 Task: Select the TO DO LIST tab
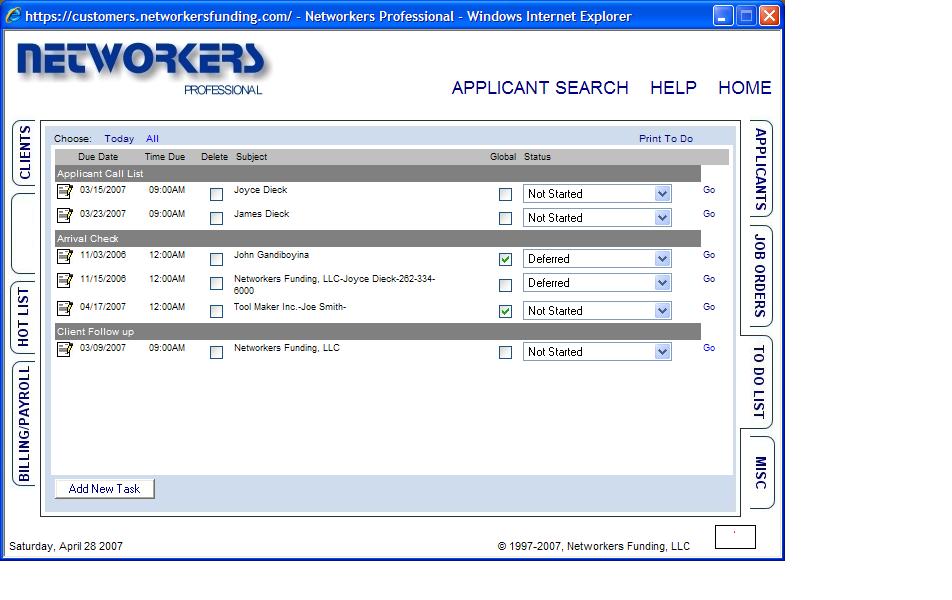[x=759, y=381]
